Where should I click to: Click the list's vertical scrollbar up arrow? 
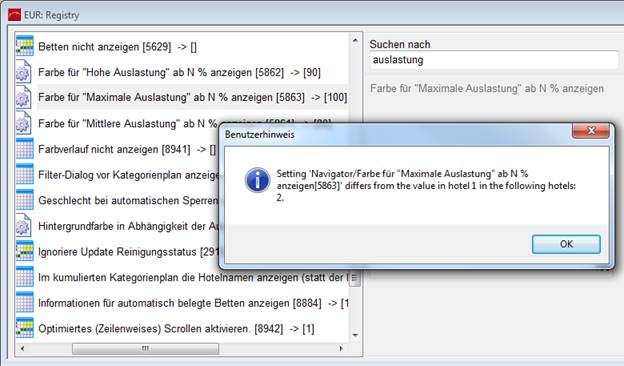[x=355, y=40]
